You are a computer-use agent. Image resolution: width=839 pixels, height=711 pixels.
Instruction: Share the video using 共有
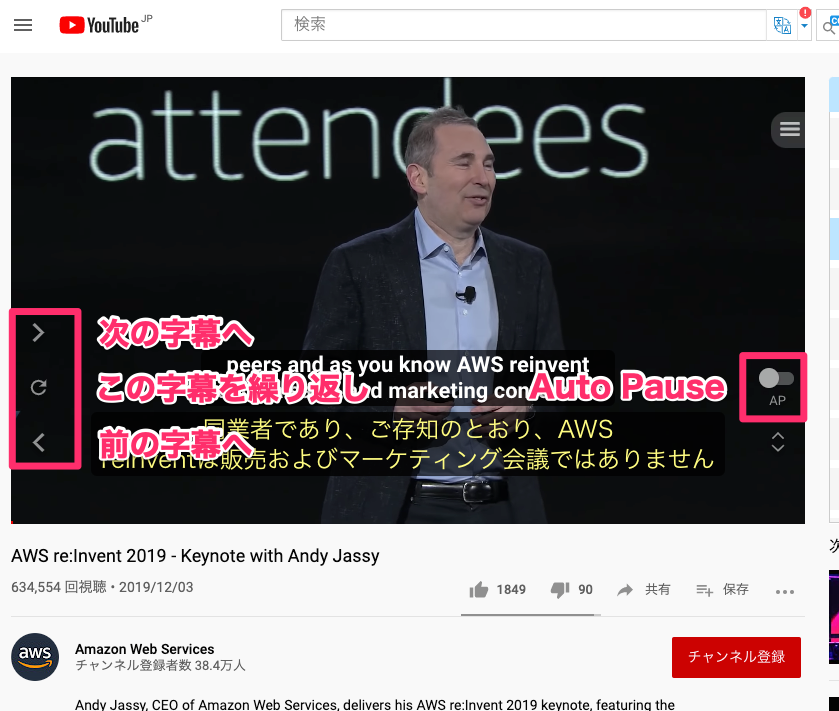[x=644, y=590]
